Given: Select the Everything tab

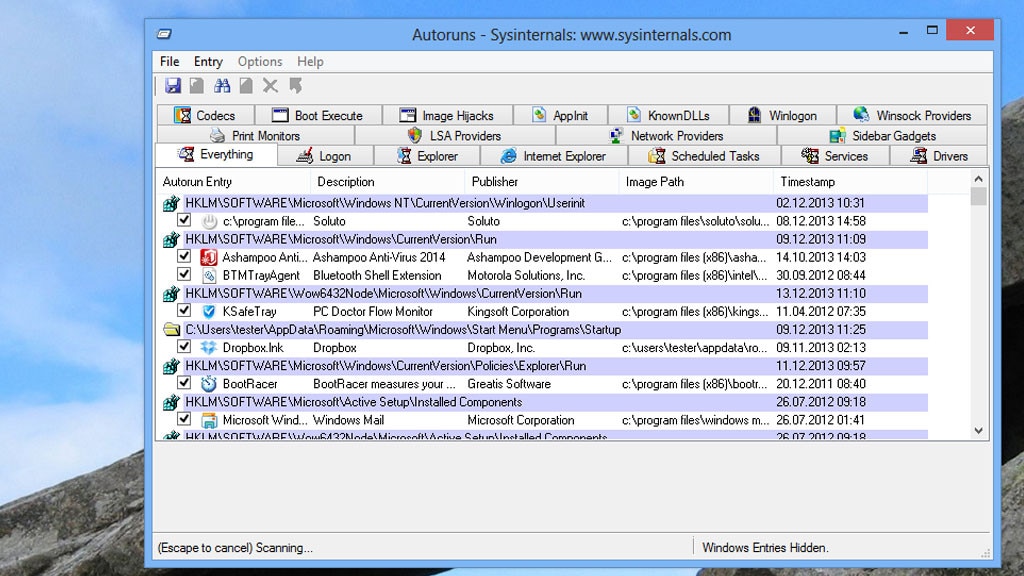Looking at the screenshot, I should coord(216,155).
